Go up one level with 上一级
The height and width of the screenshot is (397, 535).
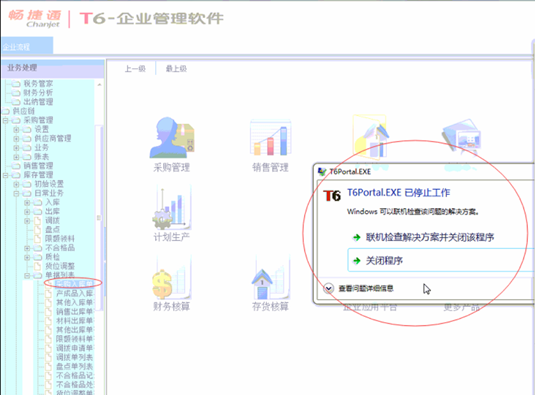[135, 69]
